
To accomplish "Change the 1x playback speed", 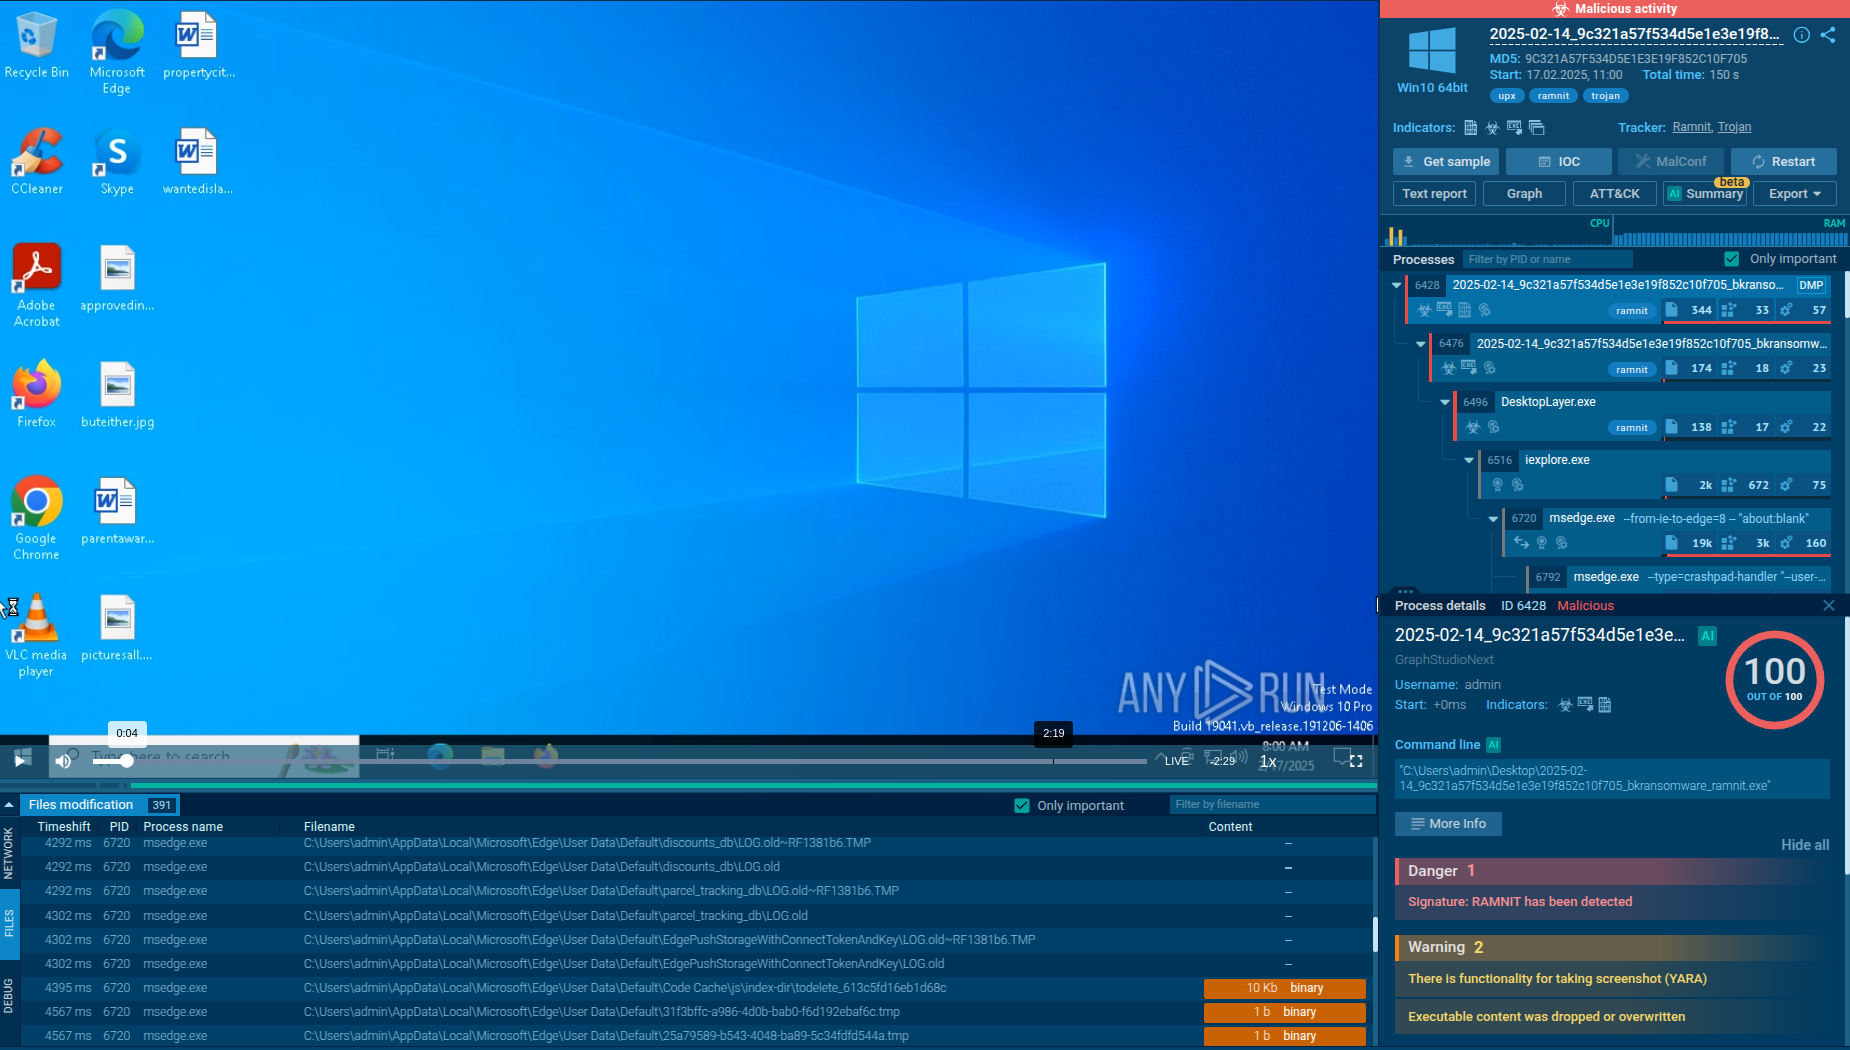I will click(x=1267, y=761).
